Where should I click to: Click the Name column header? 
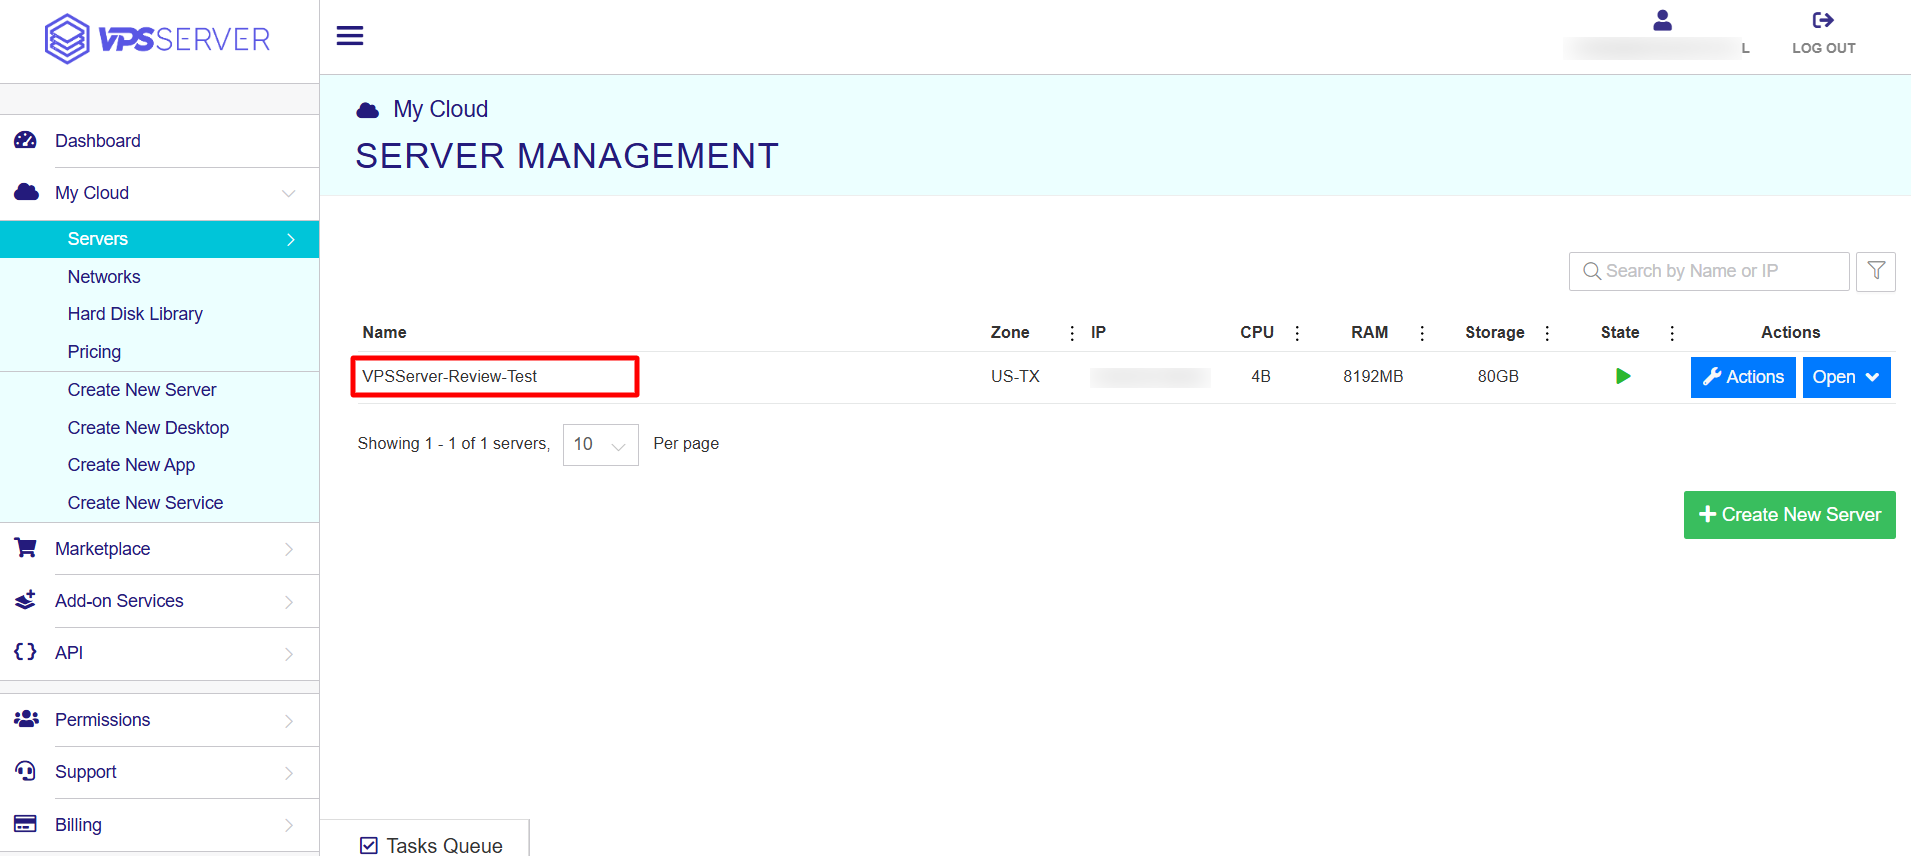(384, 332)
